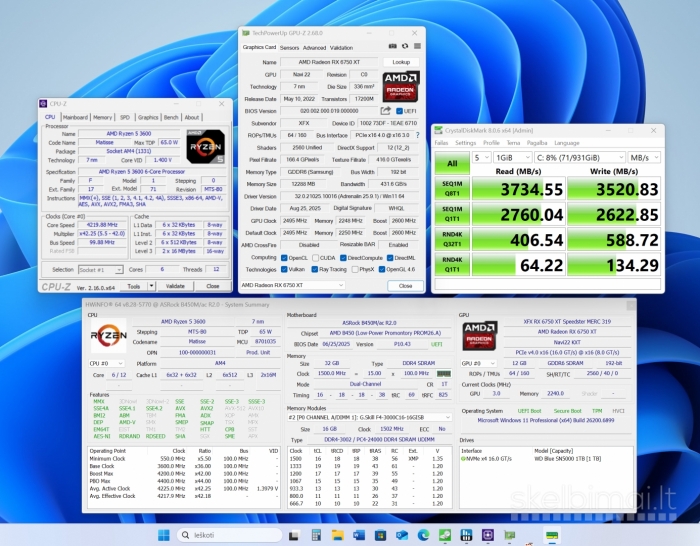Click the AMD Radeon logo in GPU-Z
The image size is (700, 546).
(401, 86)
